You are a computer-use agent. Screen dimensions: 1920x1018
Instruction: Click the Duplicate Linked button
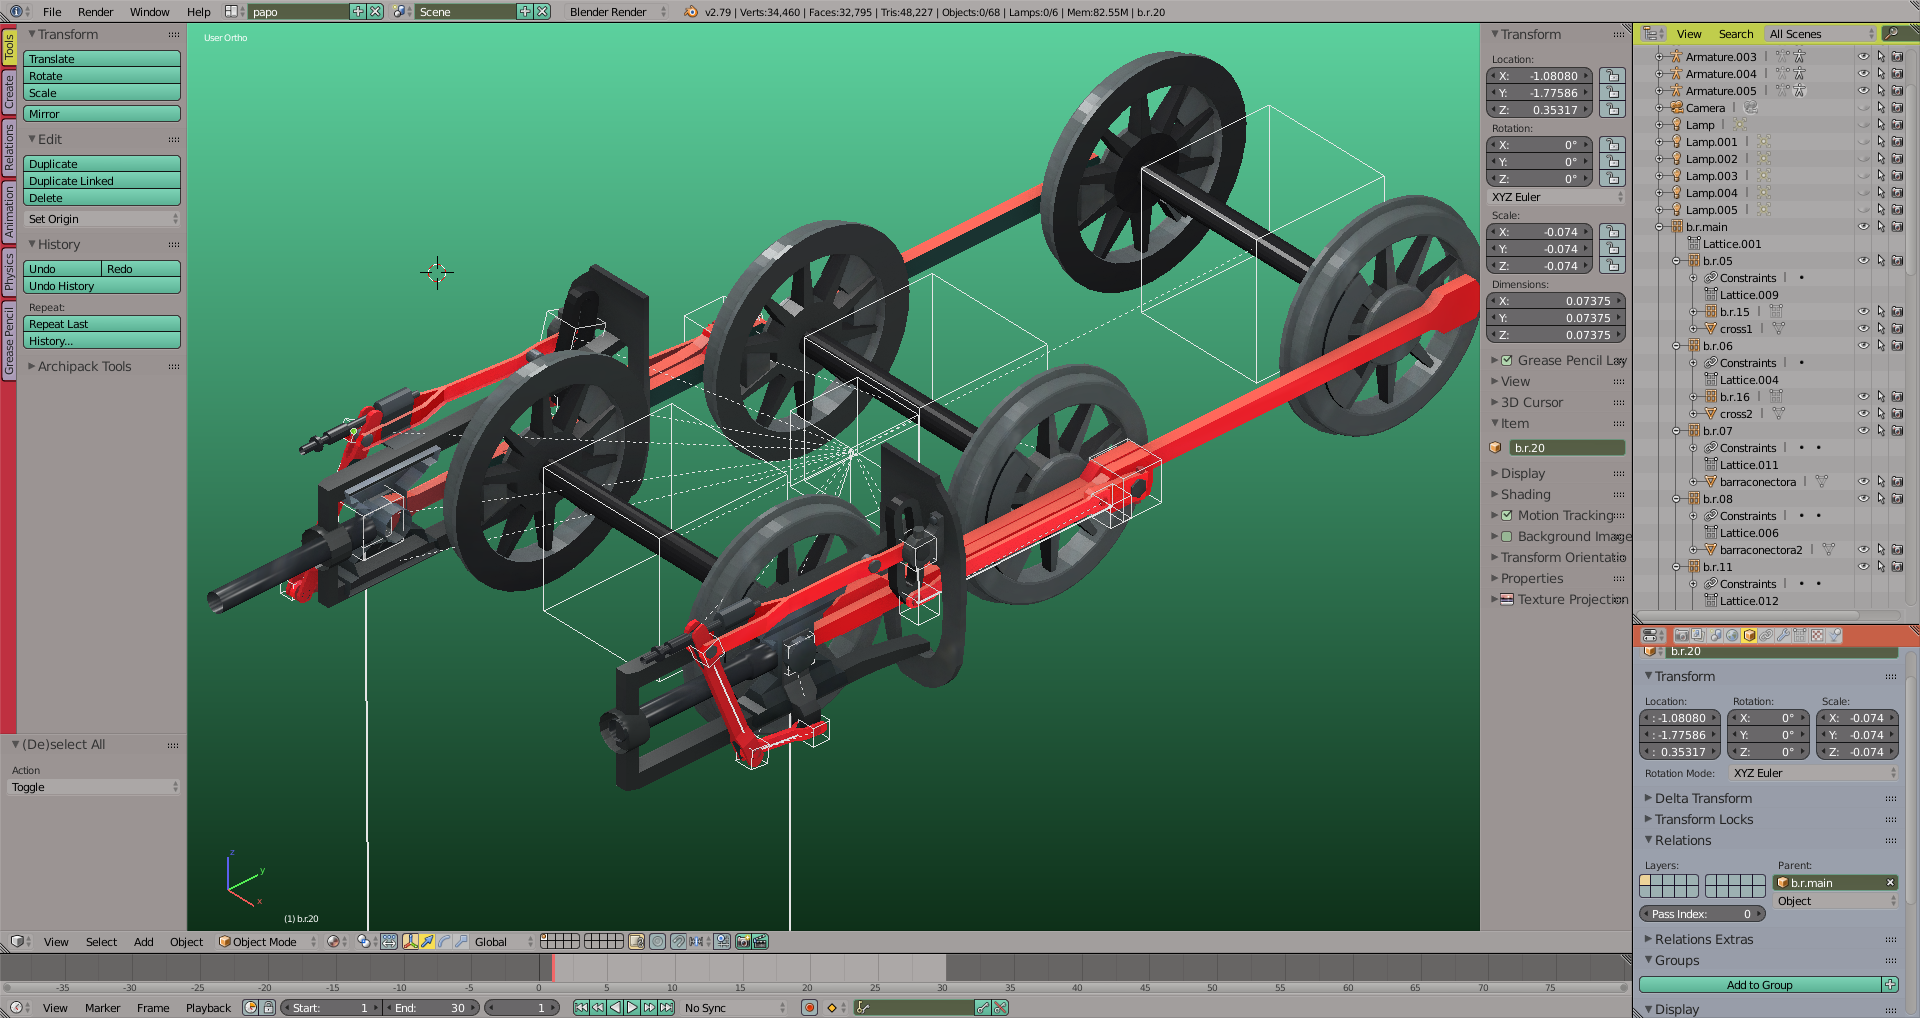[102, 181]
